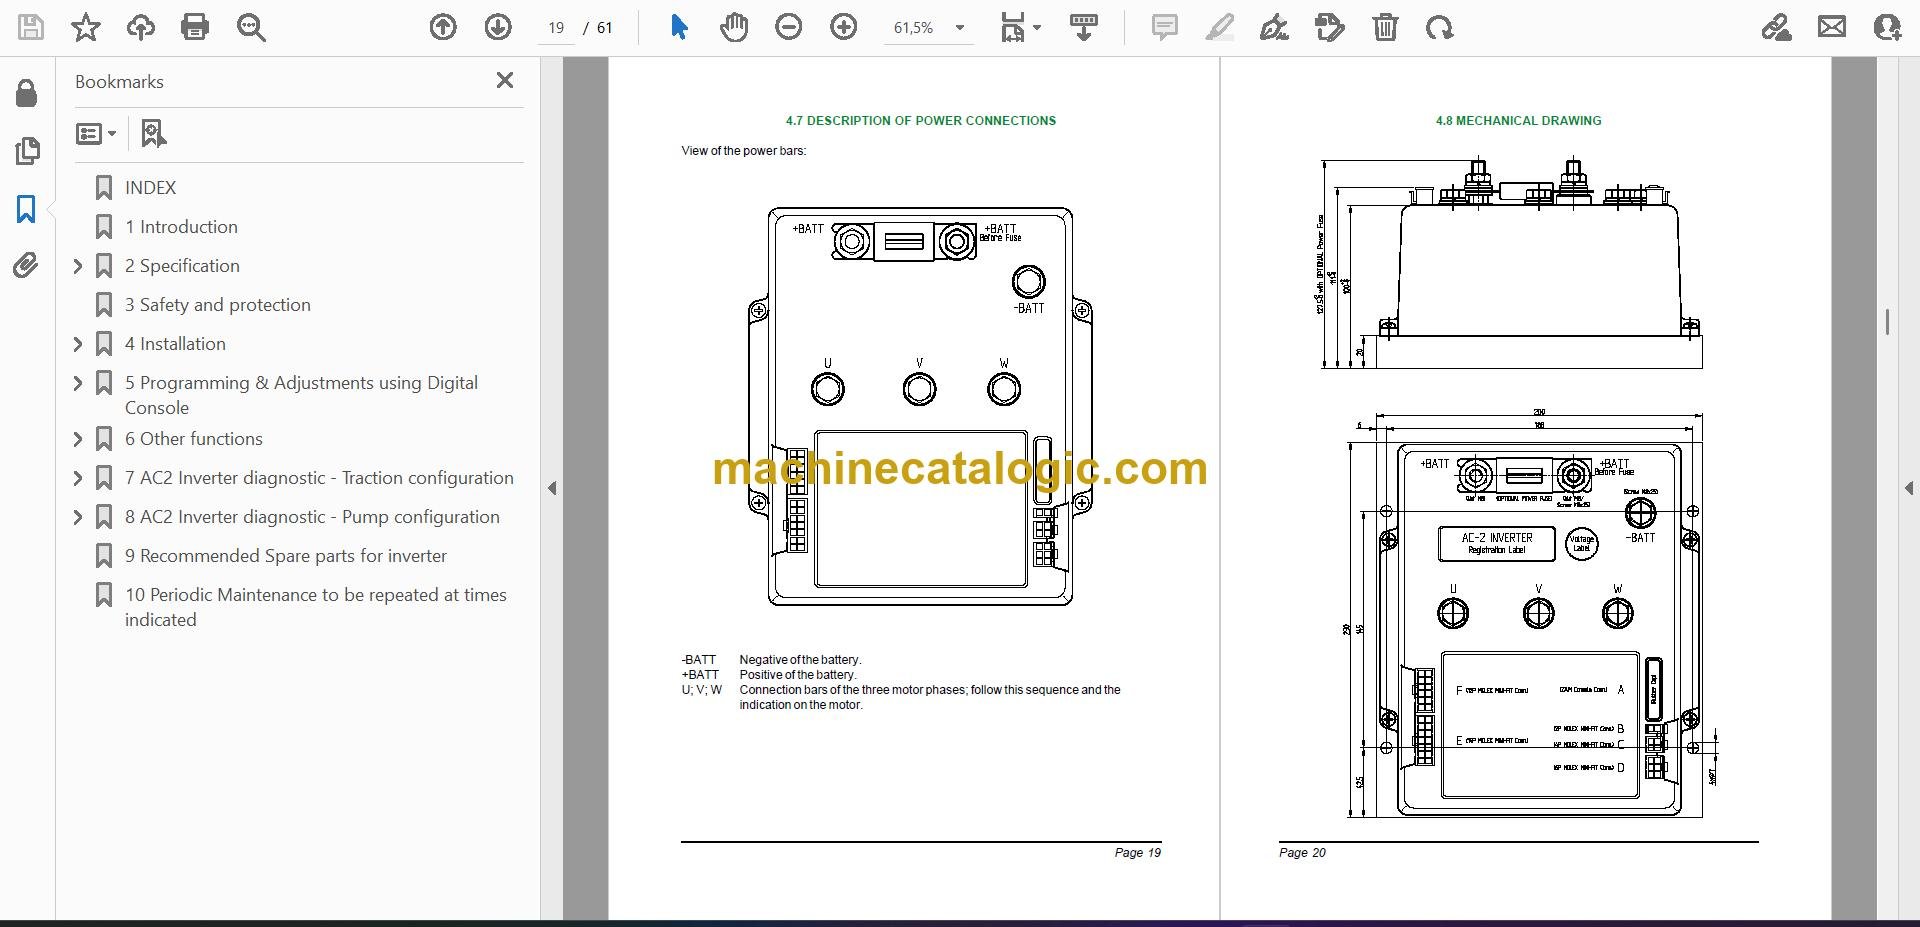Open the zoom level dropdown

[x=960, y=28]
